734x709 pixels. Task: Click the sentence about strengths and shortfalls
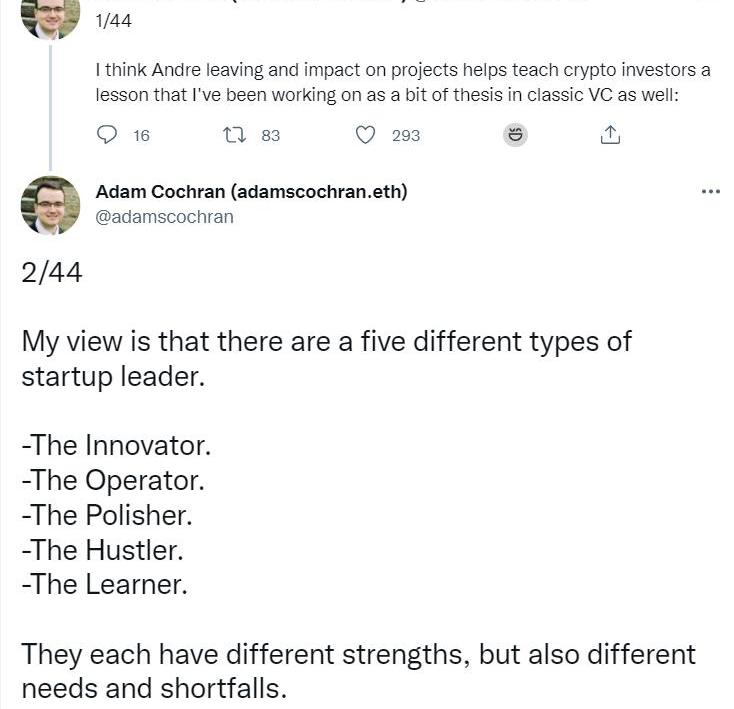point(358,671)
